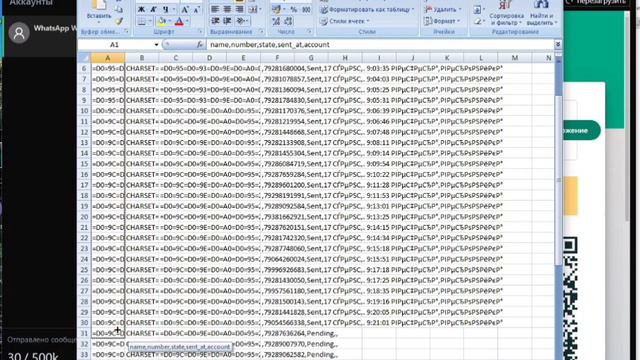
Task: Apply thousands separator (000) format
Action: coord(306,9)
